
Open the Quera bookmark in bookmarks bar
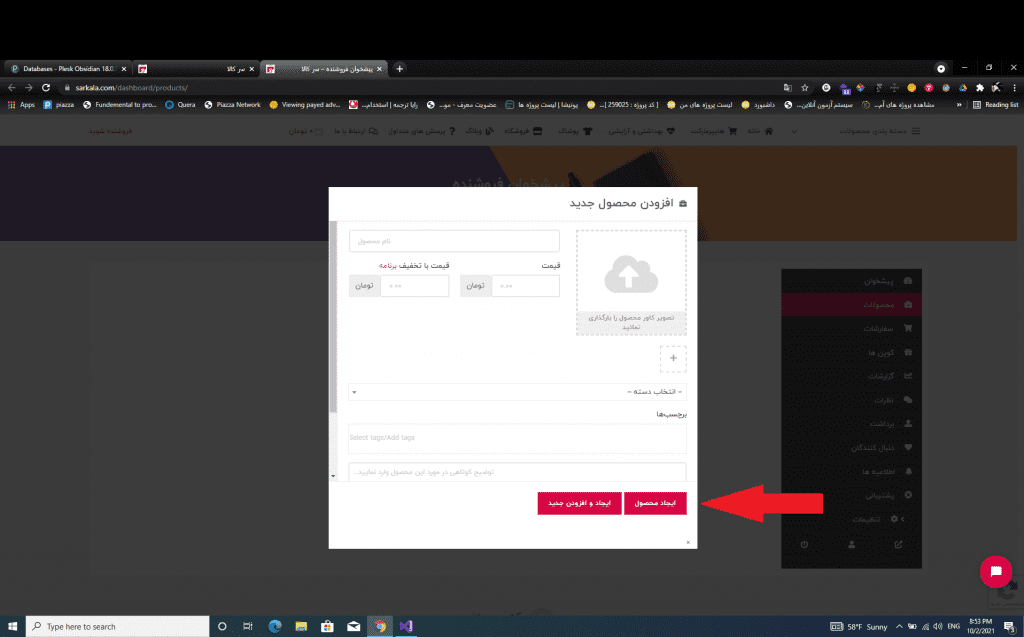(x=180, y=104)
